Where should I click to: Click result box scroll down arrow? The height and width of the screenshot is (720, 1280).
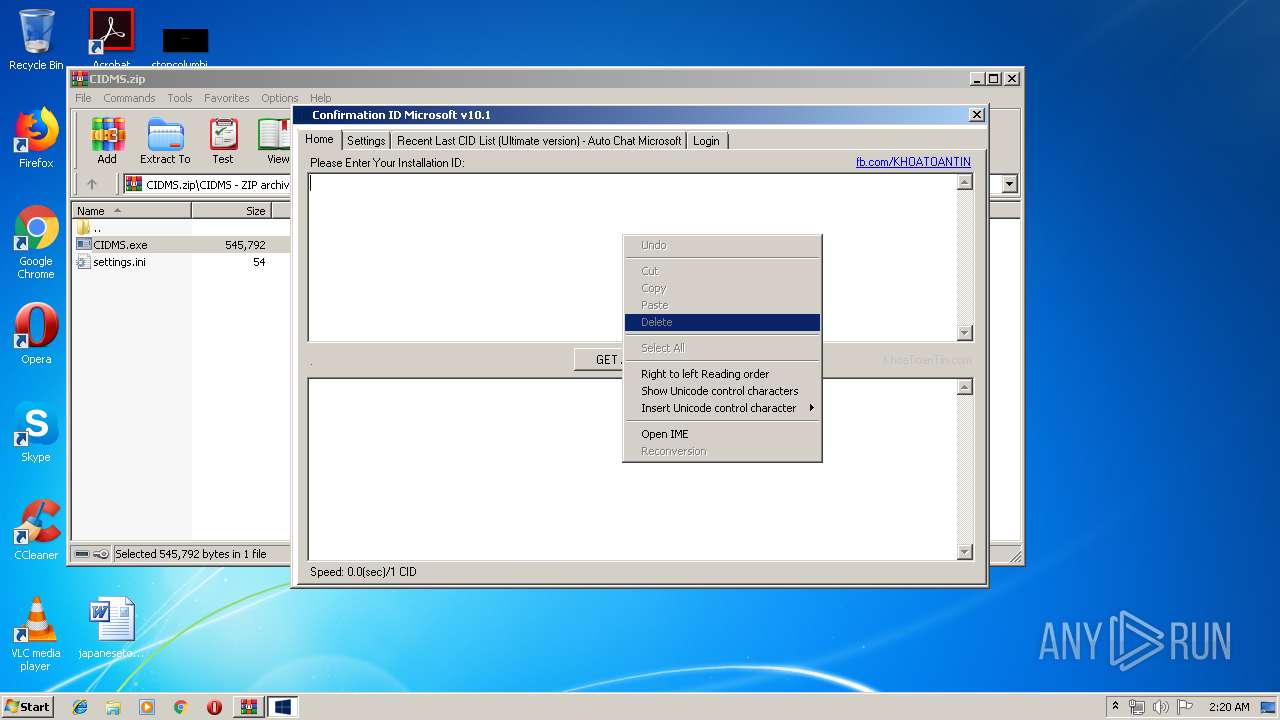965,552
